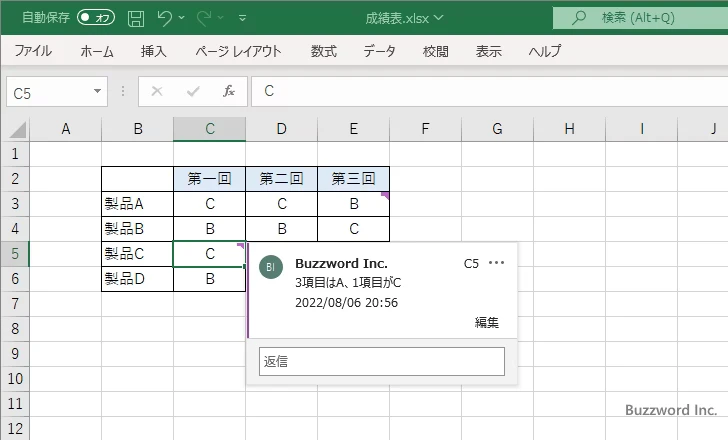Select row 11 header
The image size is (728, 440).
15,404
